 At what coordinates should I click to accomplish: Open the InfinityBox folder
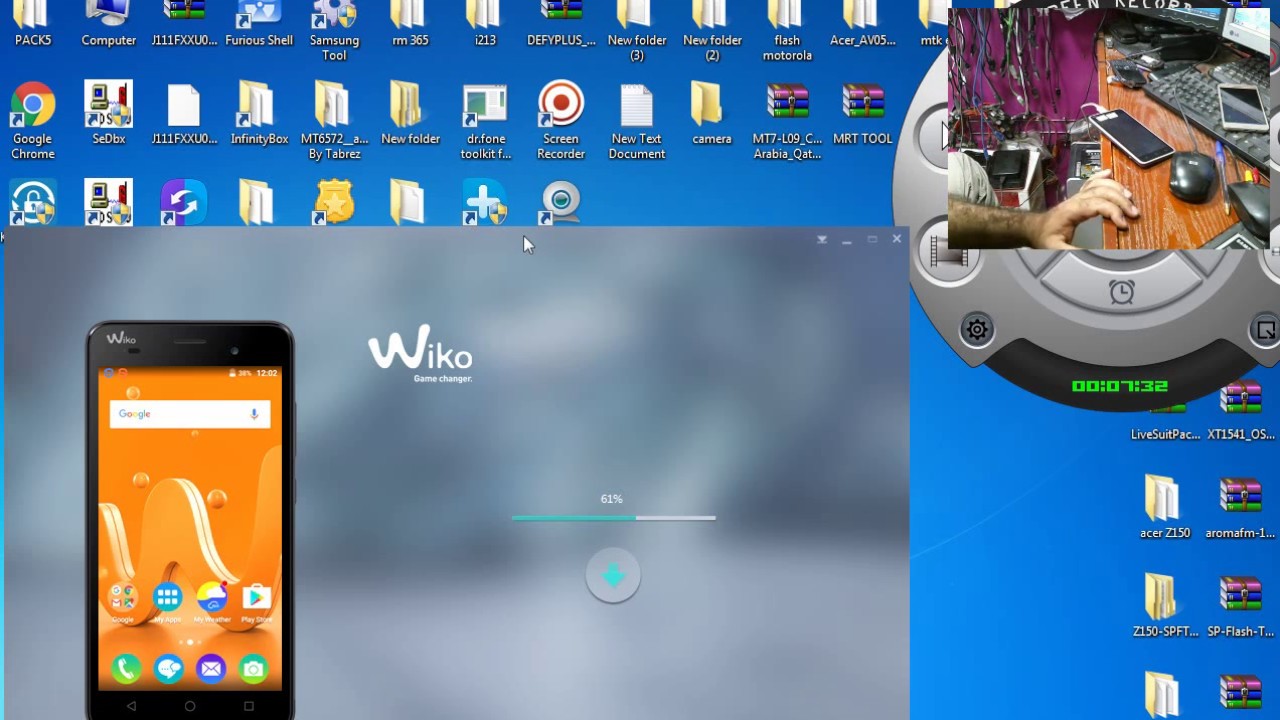tap(259, 113)
